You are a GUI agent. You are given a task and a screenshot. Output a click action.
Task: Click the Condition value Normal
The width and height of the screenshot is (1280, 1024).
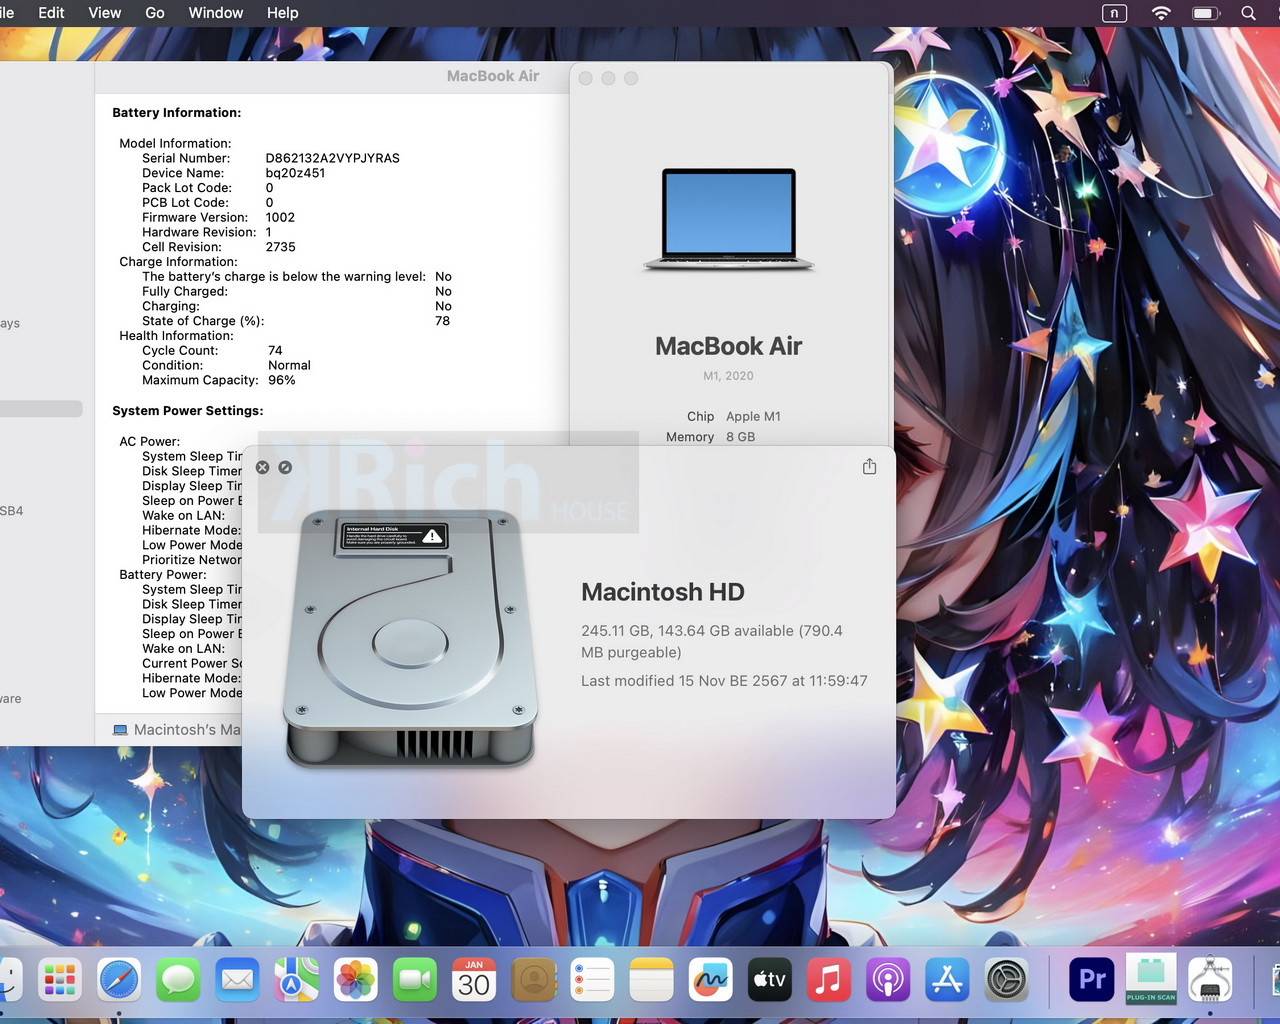tap(289, 366)
